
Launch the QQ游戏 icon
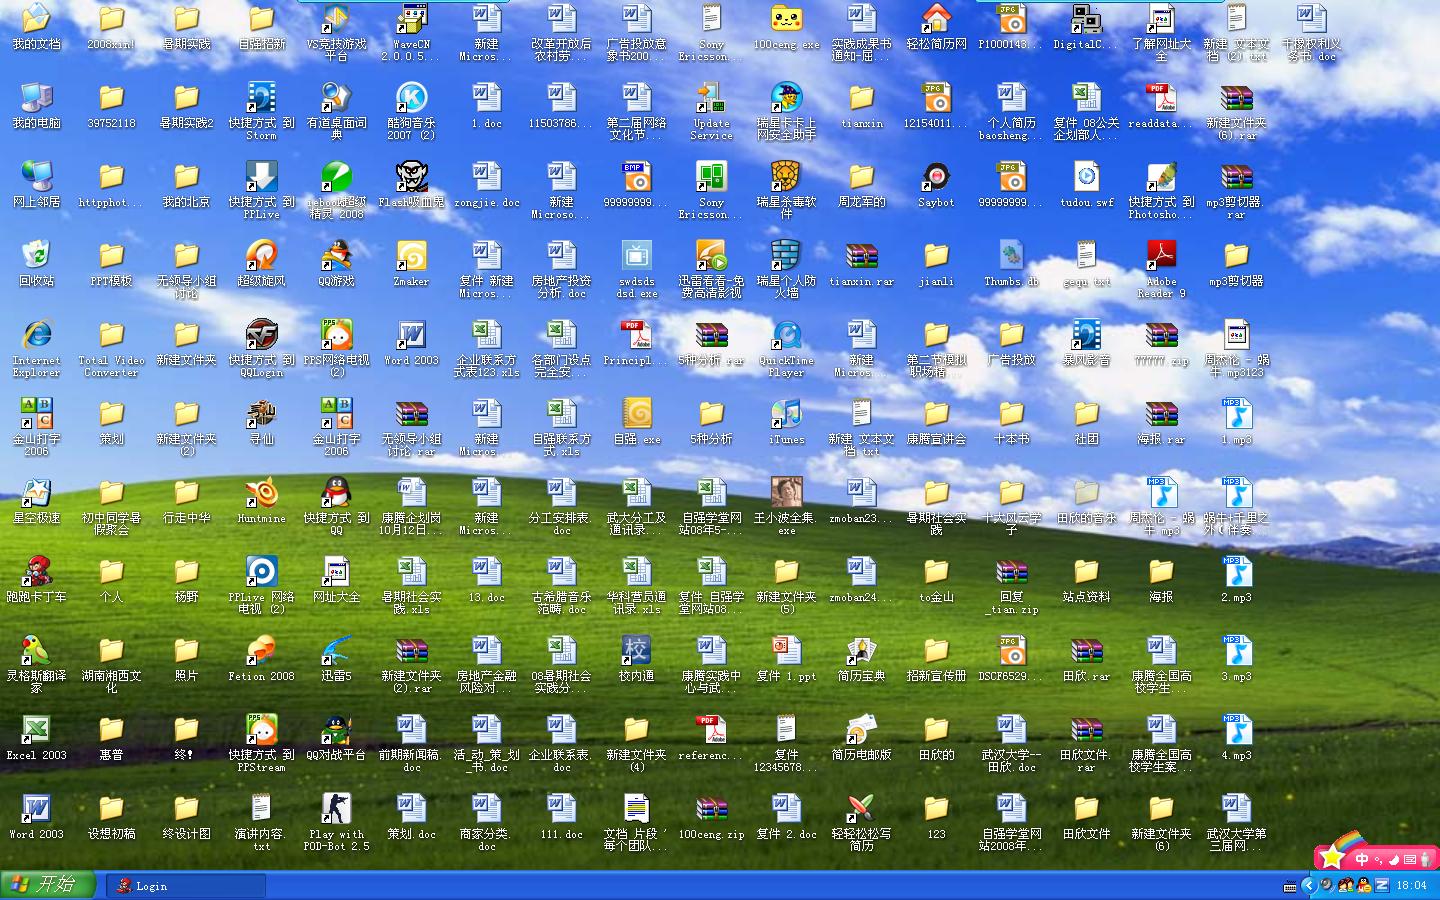tap(336, 263)
